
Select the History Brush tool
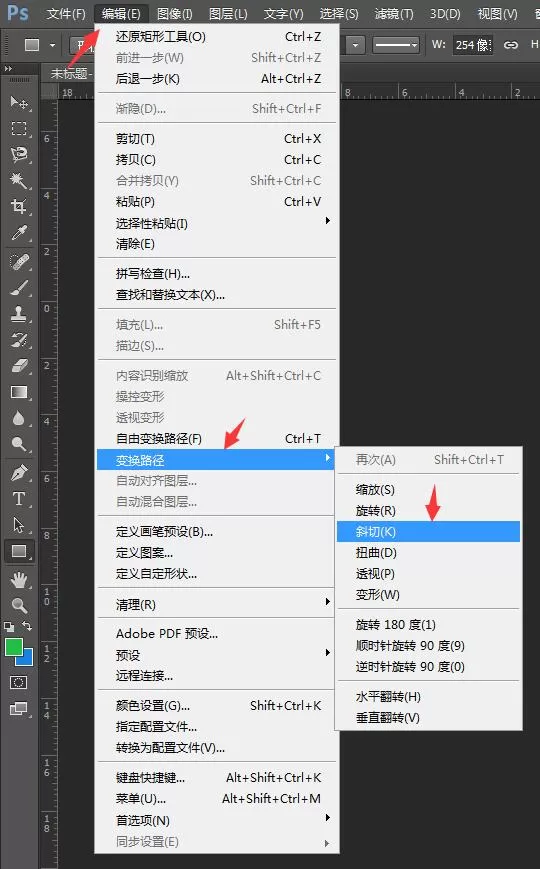19,340
